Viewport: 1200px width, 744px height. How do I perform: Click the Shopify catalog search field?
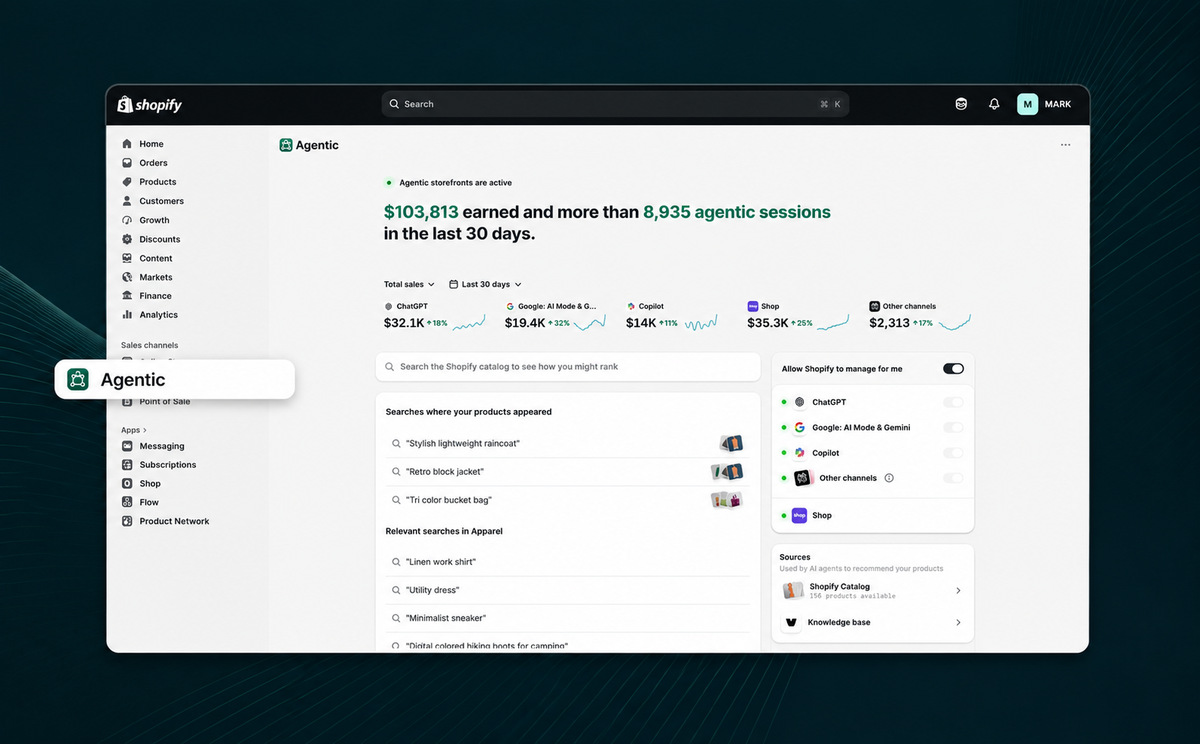pos(568,367)
